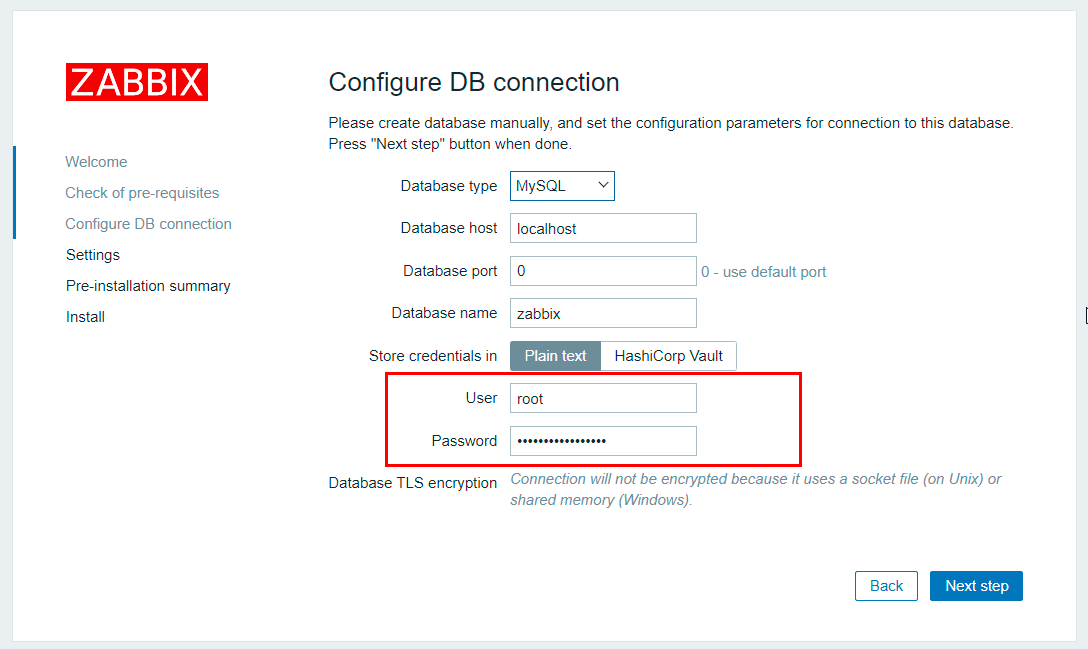Click the Database host field

[603, 228]
